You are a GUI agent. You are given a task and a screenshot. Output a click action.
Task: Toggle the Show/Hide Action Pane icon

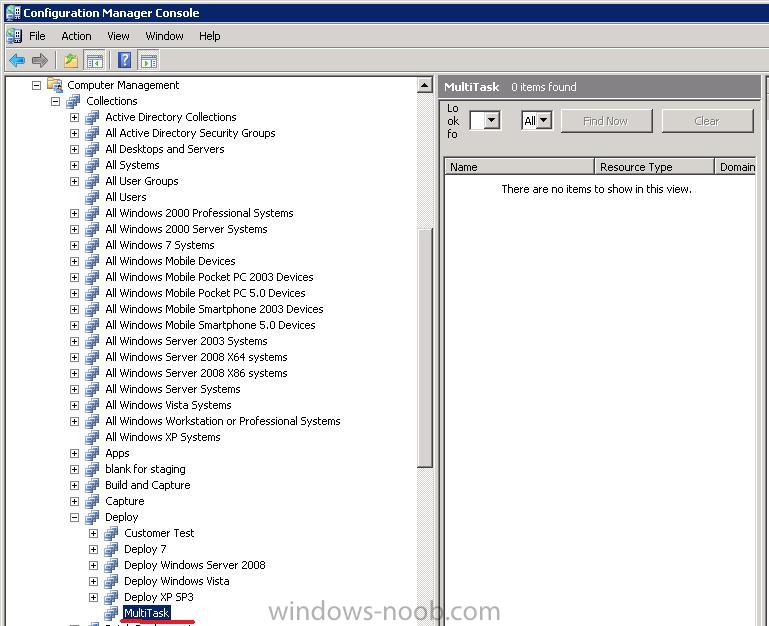click(149, 61)
